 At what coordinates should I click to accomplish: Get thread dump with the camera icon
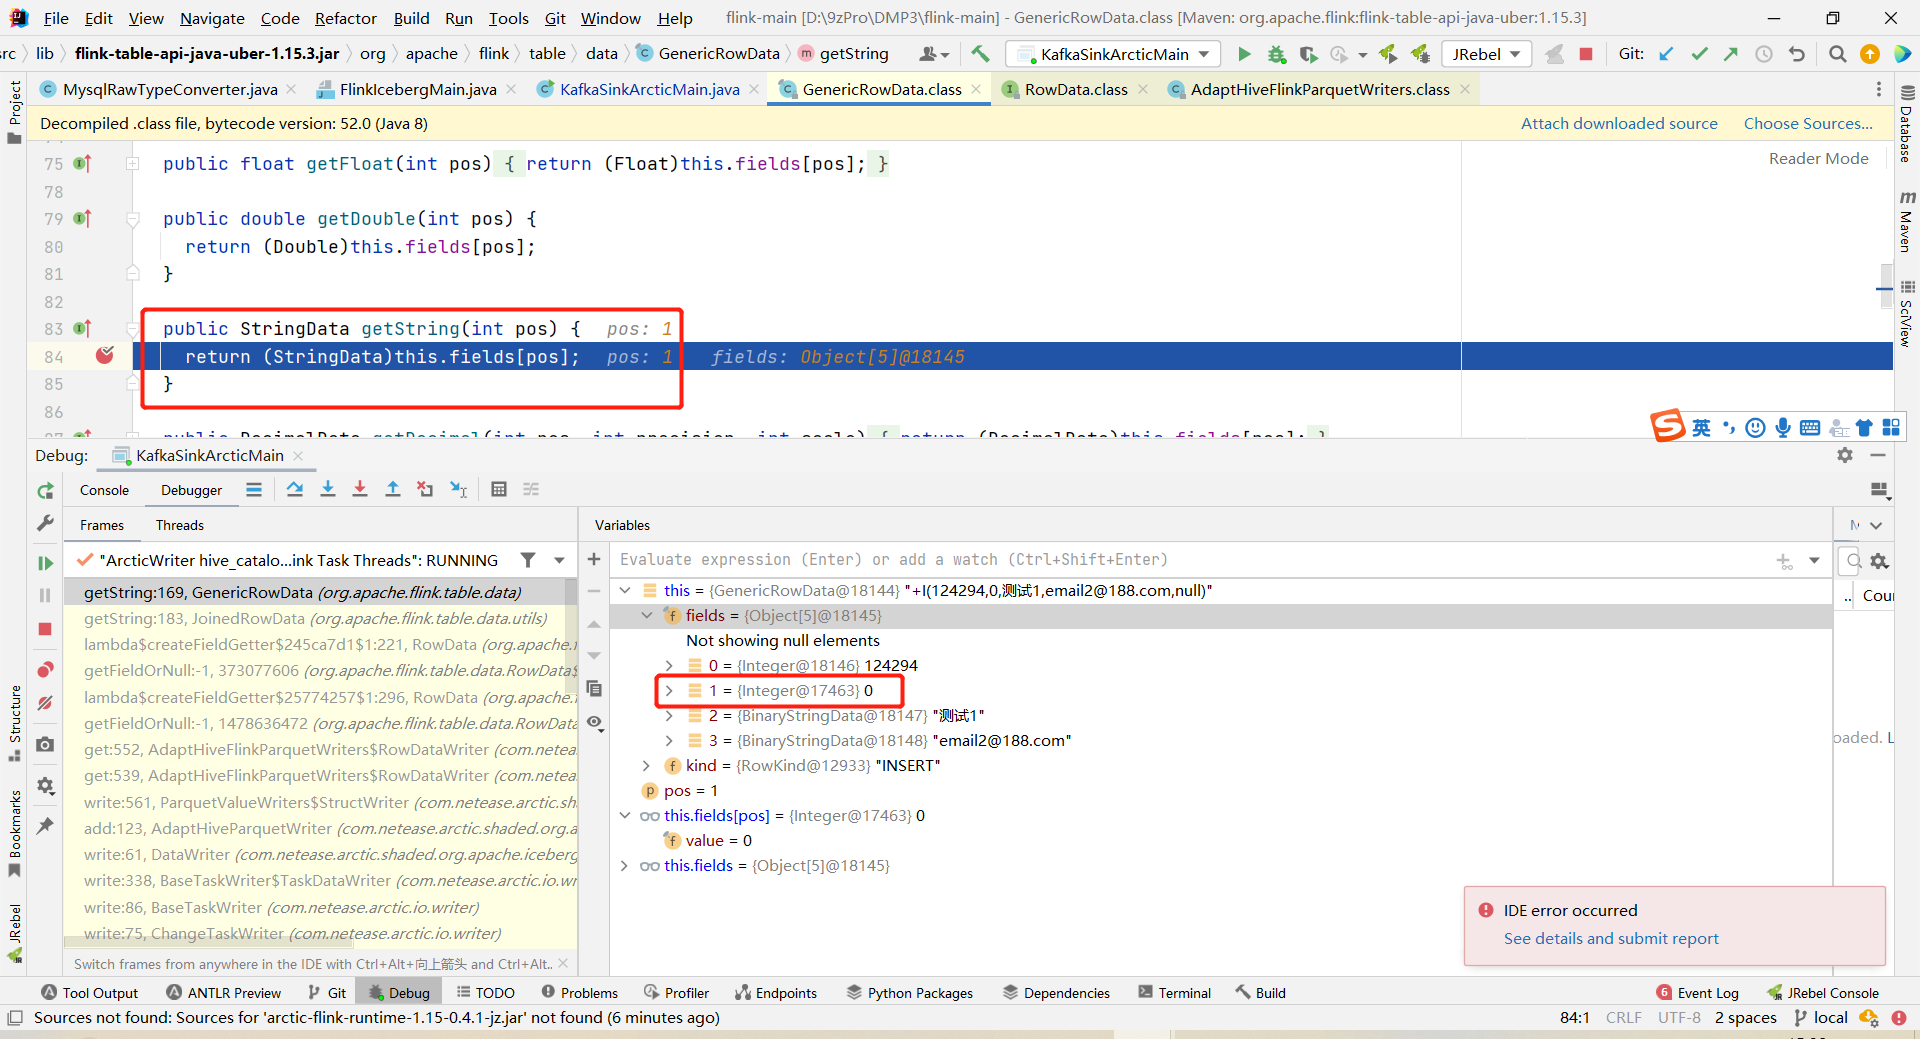45,745
